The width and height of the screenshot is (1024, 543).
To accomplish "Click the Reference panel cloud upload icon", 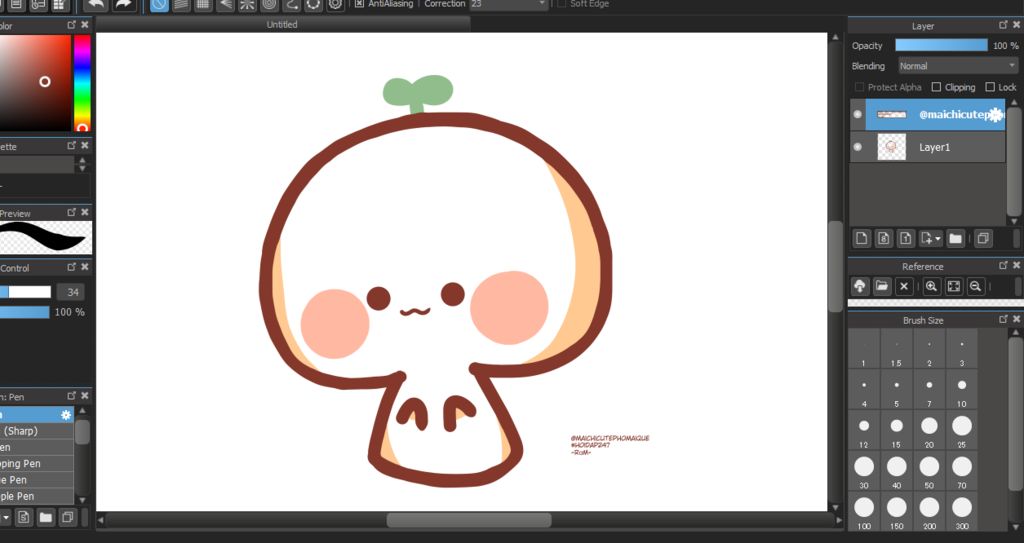I will click(x=860, y=286).
